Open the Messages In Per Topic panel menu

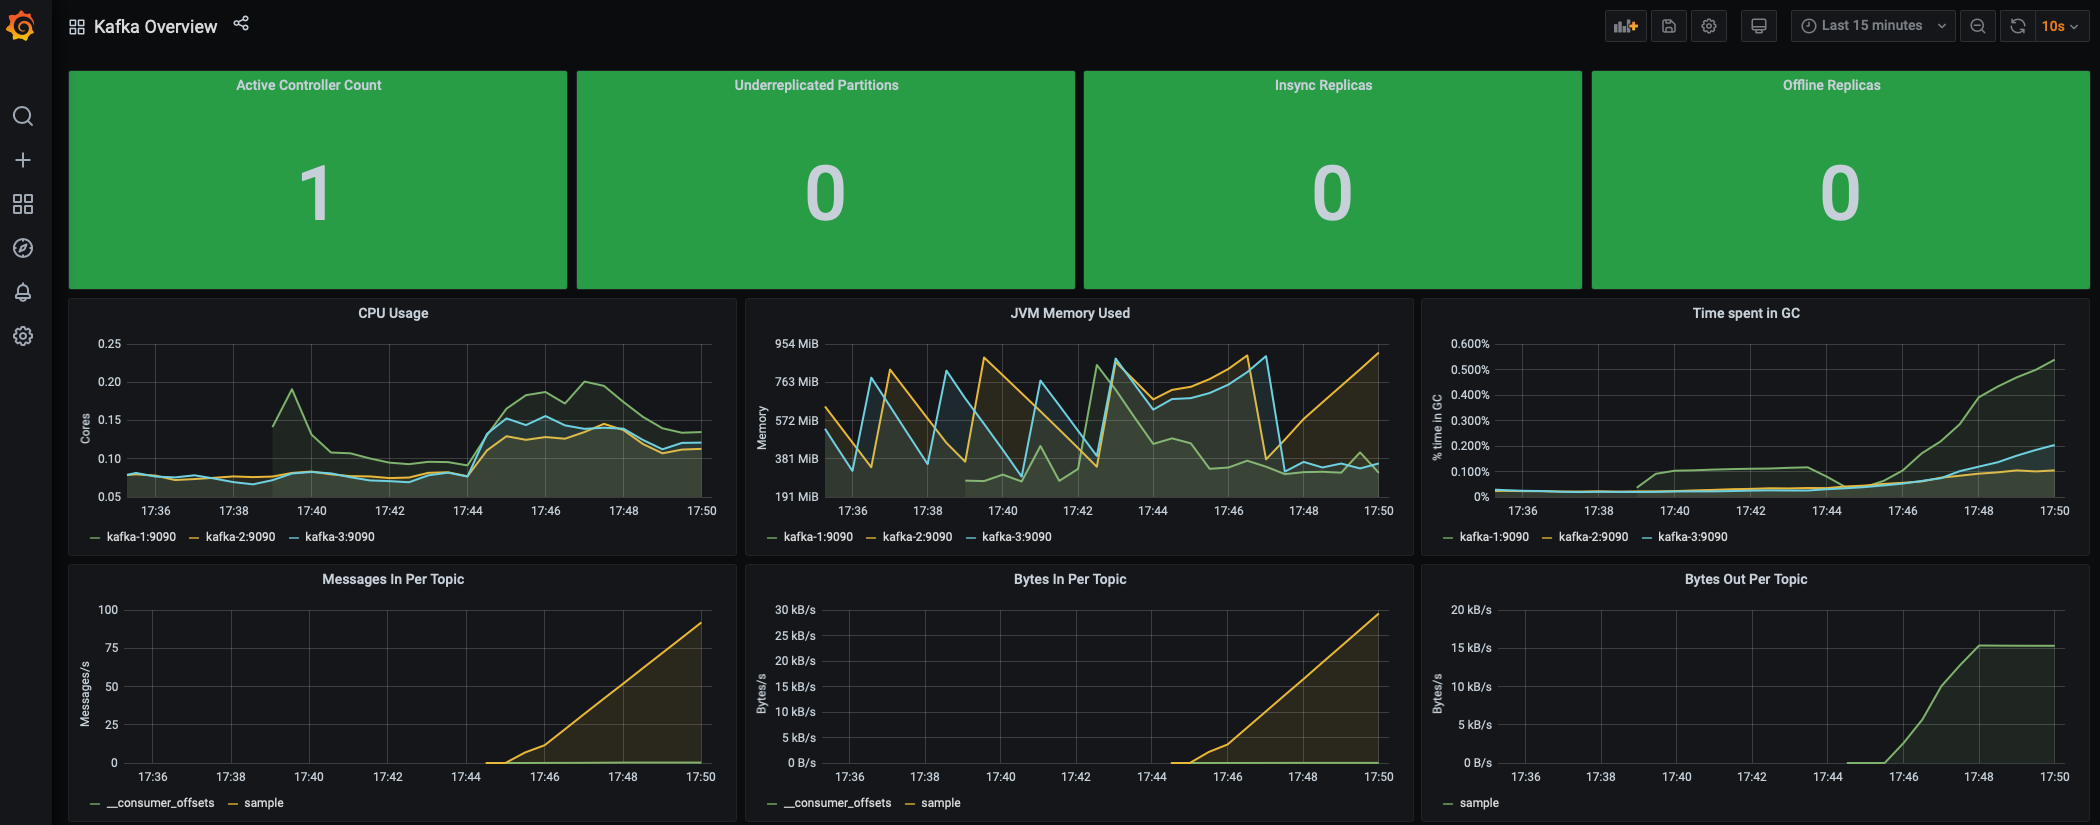coord(393,579)
